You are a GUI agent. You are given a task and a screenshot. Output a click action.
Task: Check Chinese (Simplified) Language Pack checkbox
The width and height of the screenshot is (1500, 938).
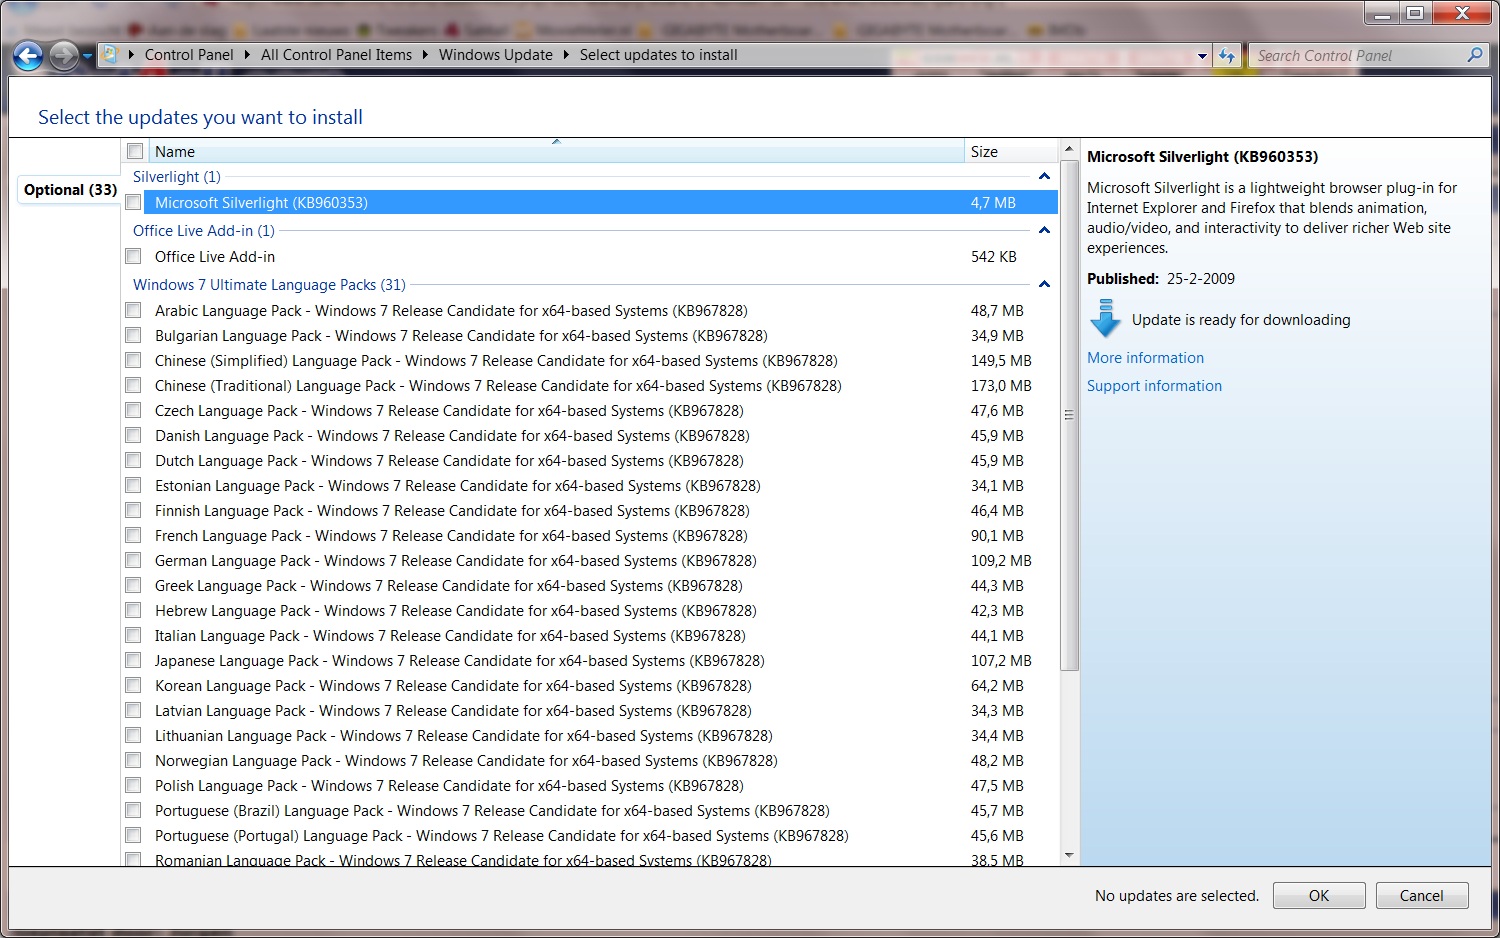(133, 360)
